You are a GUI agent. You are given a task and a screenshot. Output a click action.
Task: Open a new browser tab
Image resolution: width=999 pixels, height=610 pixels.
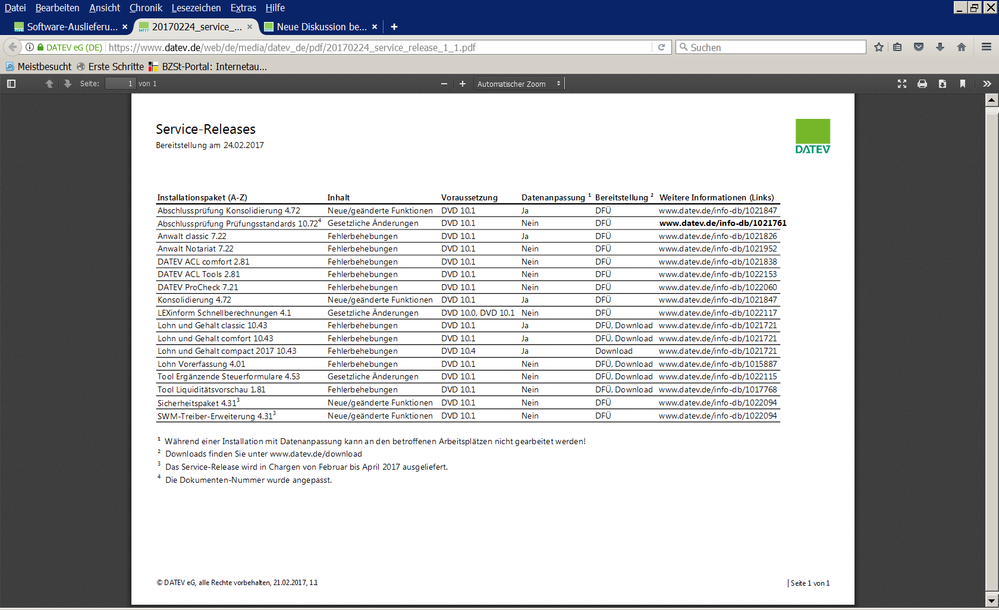(394, 27)
